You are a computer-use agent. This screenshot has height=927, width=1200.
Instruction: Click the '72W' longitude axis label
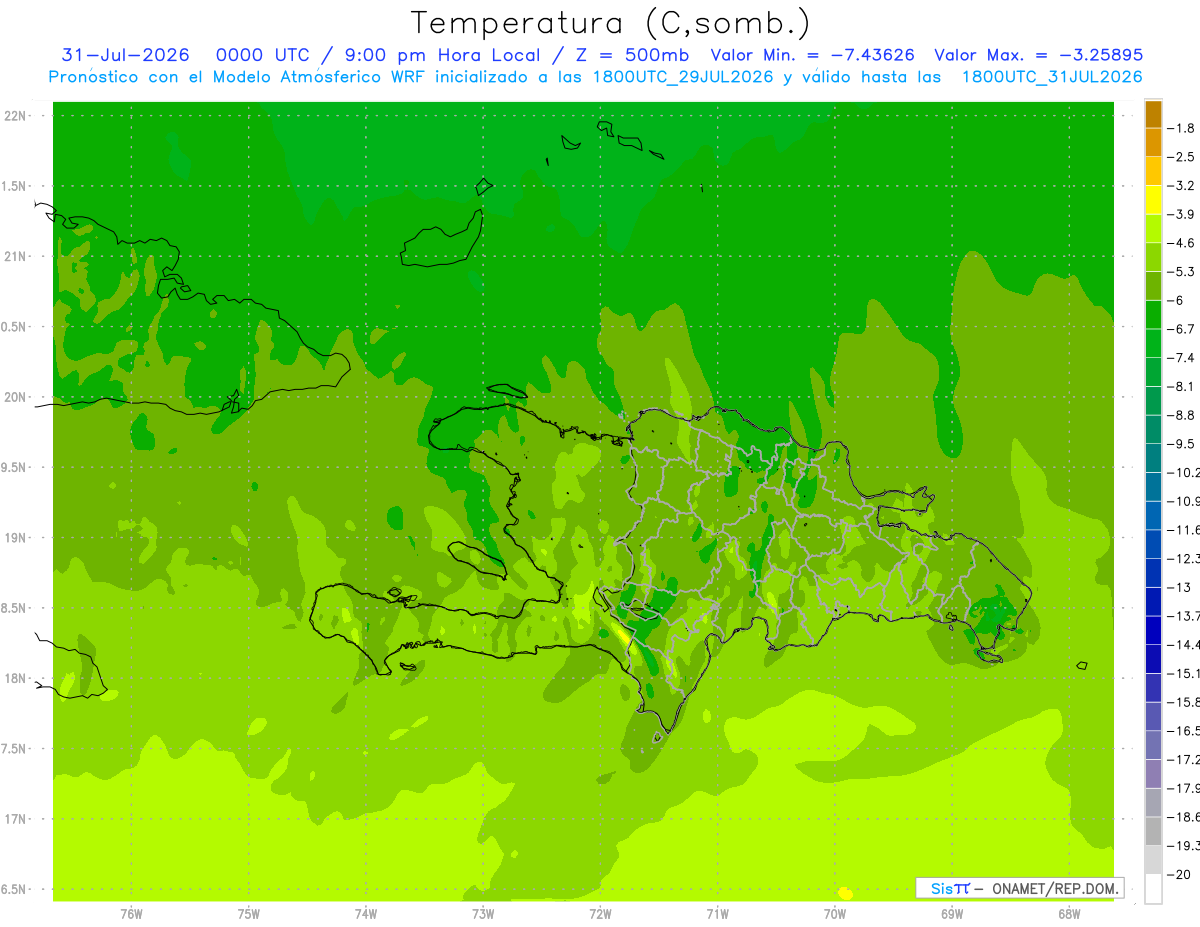[x=600, y=913]
